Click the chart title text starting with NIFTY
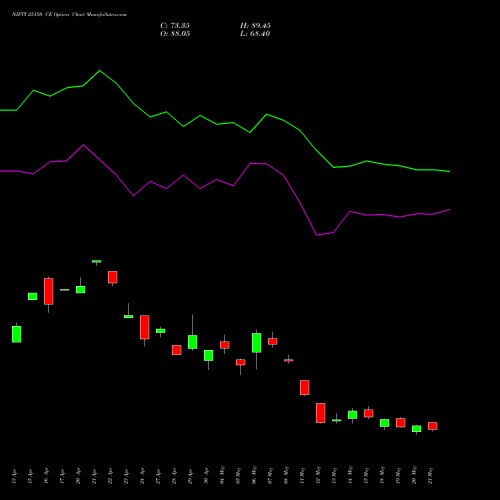This screenshot has width=500, height=500. coord(69,15)
